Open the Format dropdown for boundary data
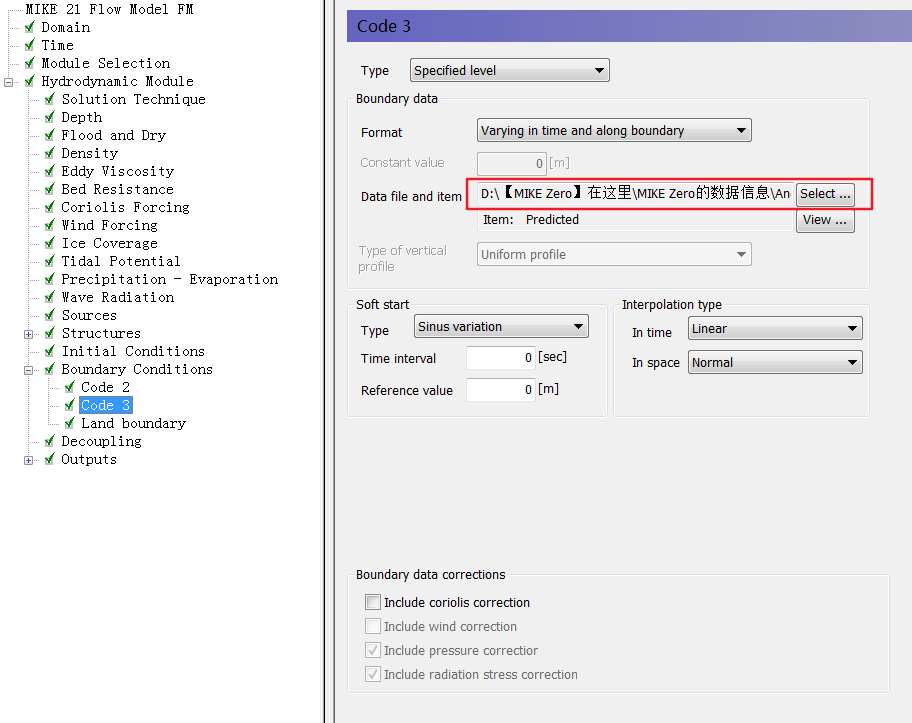 tap(614, 130)
